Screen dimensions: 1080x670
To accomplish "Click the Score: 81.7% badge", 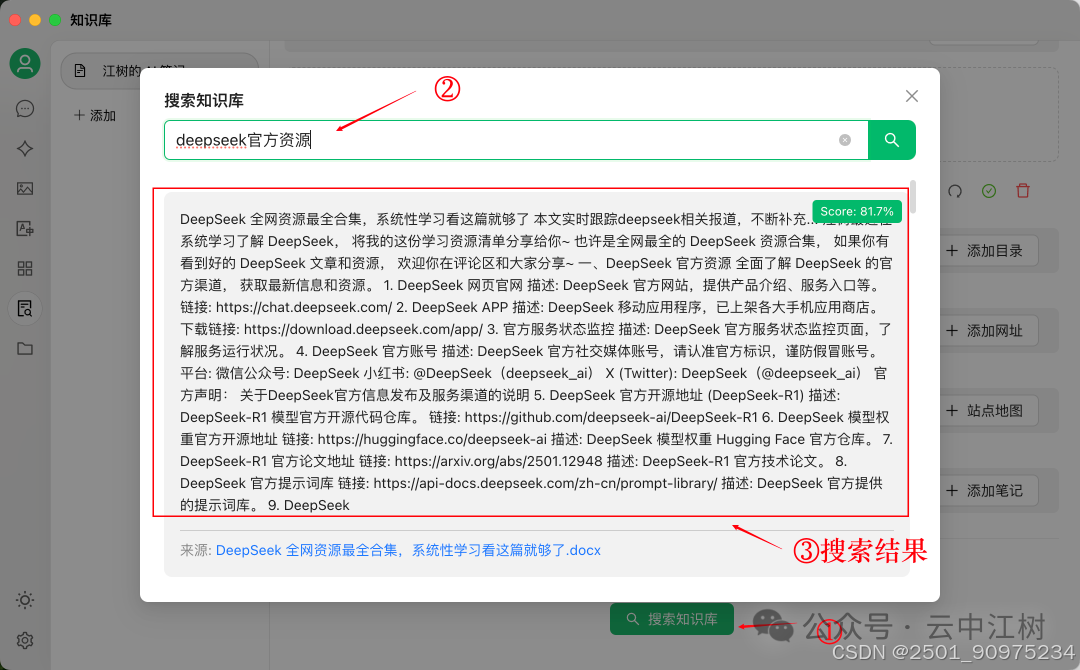I will [x=857, y=211].
